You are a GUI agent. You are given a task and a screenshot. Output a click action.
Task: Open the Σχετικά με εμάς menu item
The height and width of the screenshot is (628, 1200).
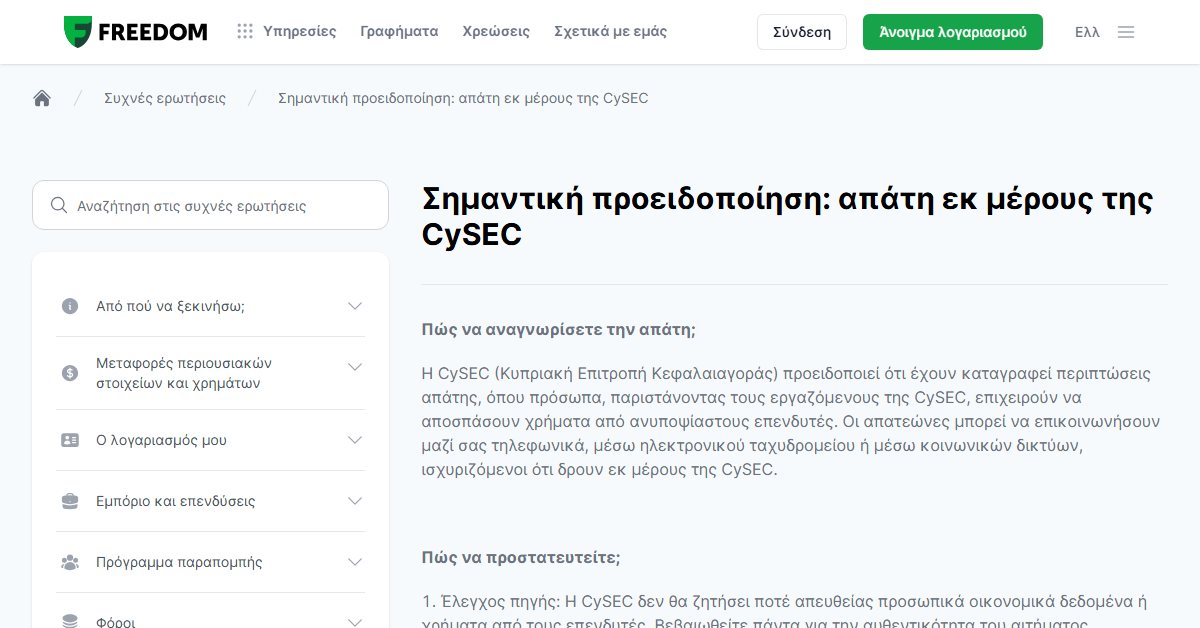pyautogui.click(x=610, y=32)
